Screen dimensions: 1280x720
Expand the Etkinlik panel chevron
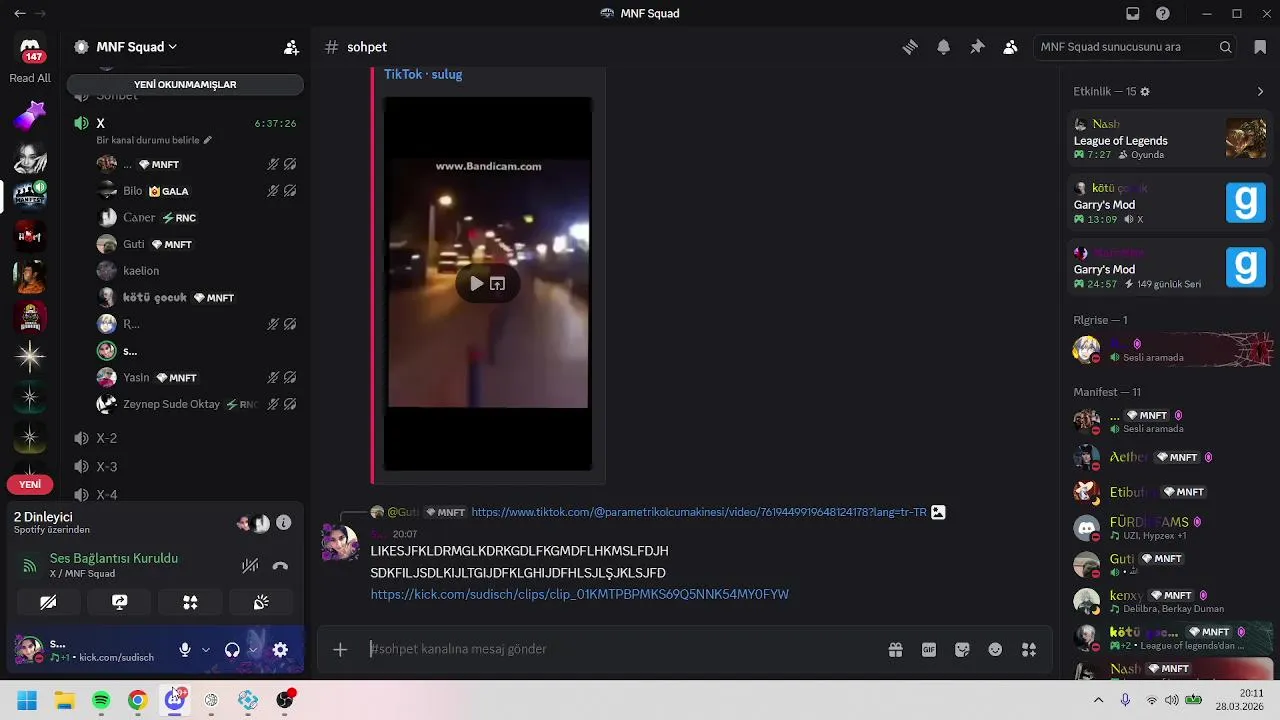1260,92
